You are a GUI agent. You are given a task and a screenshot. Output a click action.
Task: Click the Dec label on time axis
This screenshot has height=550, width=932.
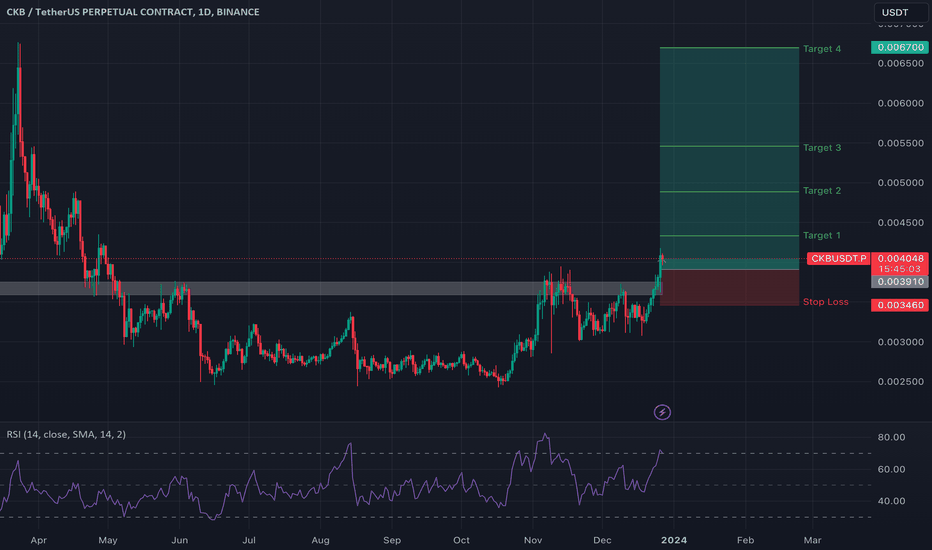[602, 540]
